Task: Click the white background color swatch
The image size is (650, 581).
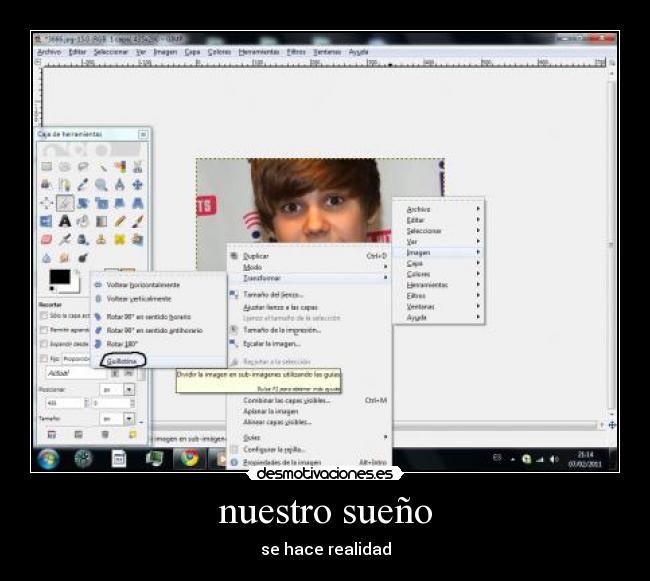Action: click(75, 288)
